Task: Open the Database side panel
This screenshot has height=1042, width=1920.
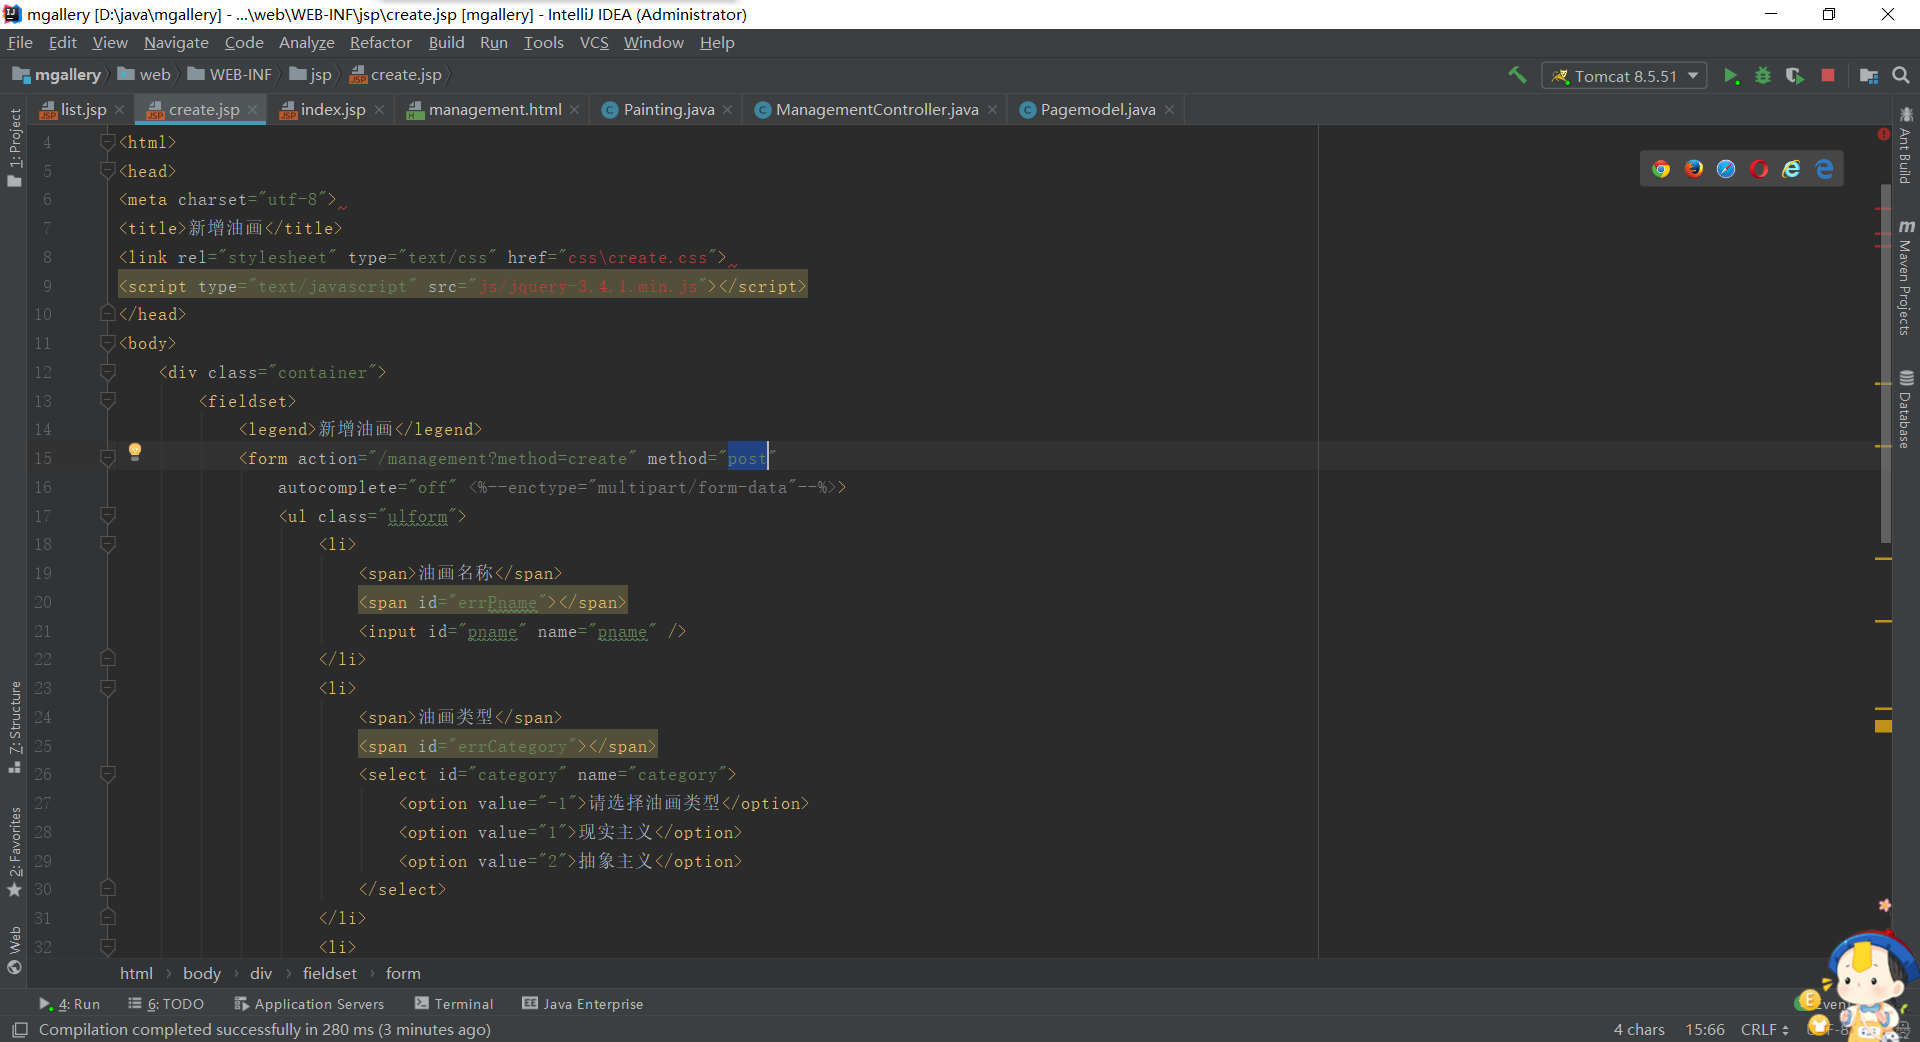Action: tap(1906, 410)
